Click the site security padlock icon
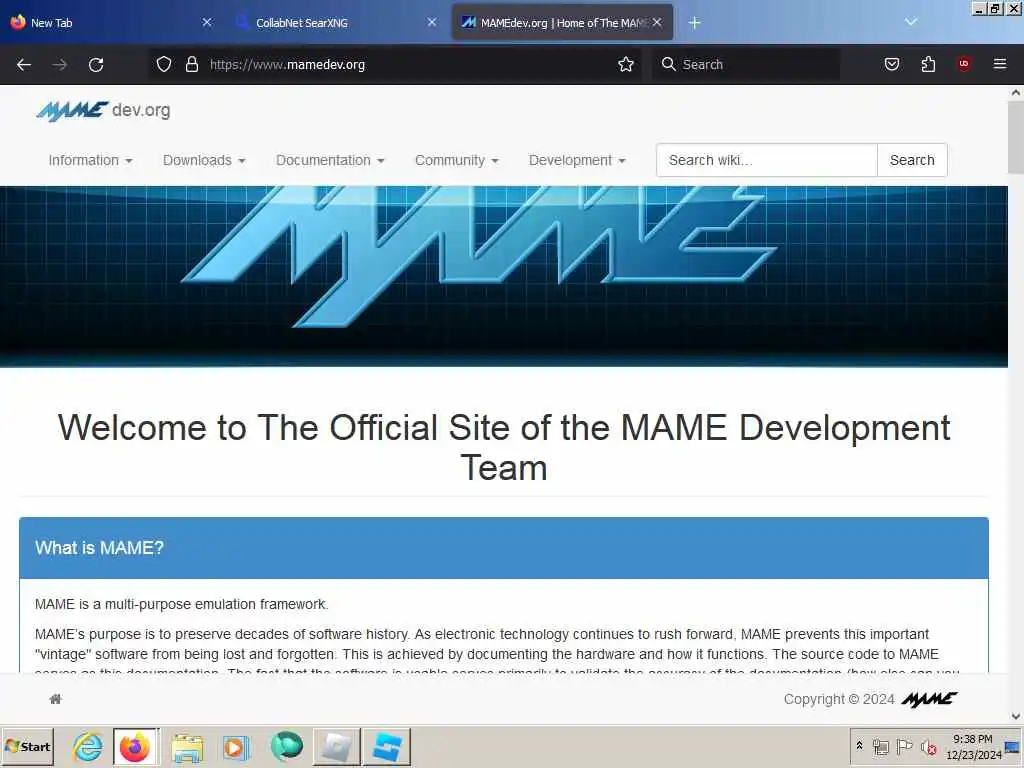The image size is (1024, 768). pos(191,64)
